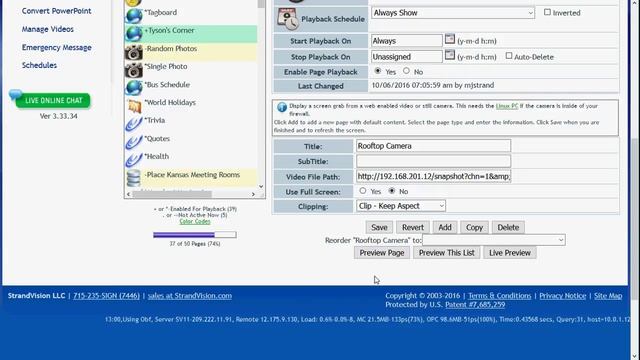The height and width of the screenshot is (360, 640).
Task: Click in the Start Playback On field
Action: tap(407, 41)
